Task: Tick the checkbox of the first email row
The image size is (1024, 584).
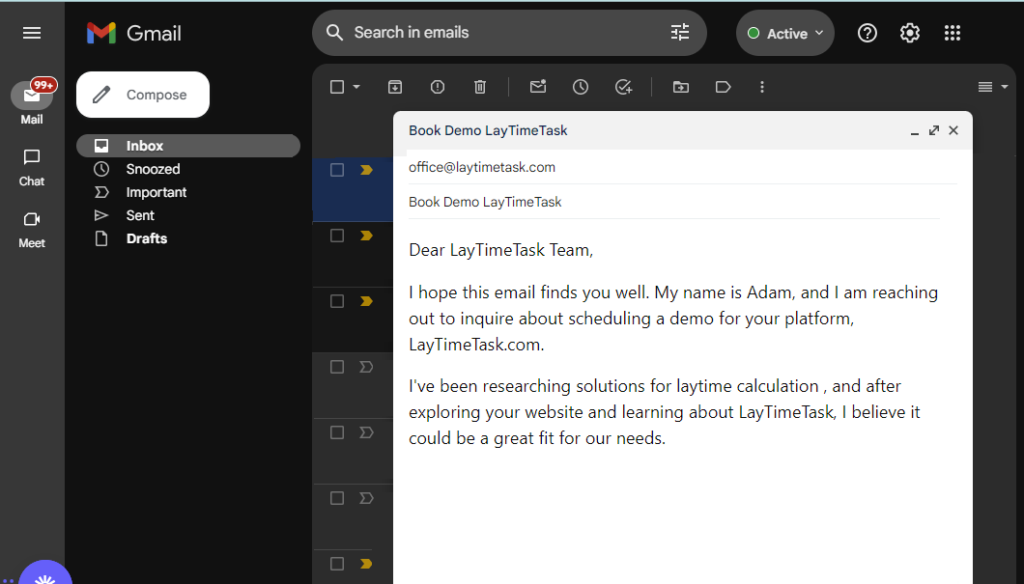Action: point(337,170)
